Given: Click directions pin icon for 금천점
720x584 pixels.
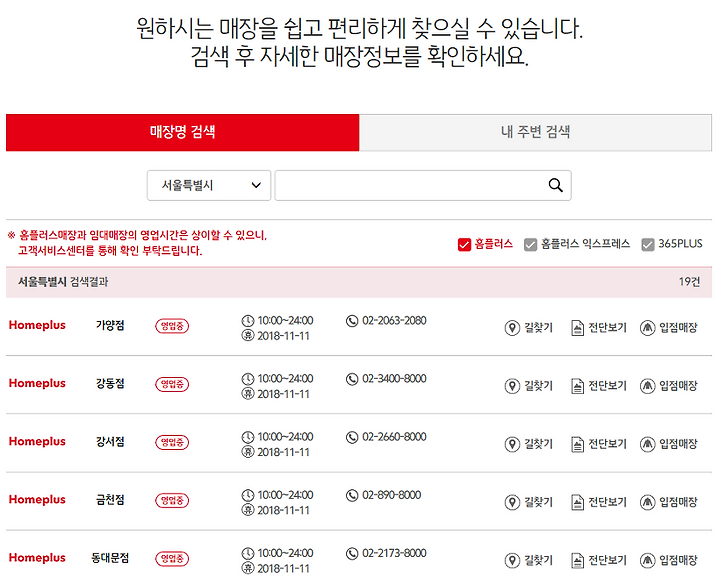Looking at the screenshot, I should pos(512,502).
